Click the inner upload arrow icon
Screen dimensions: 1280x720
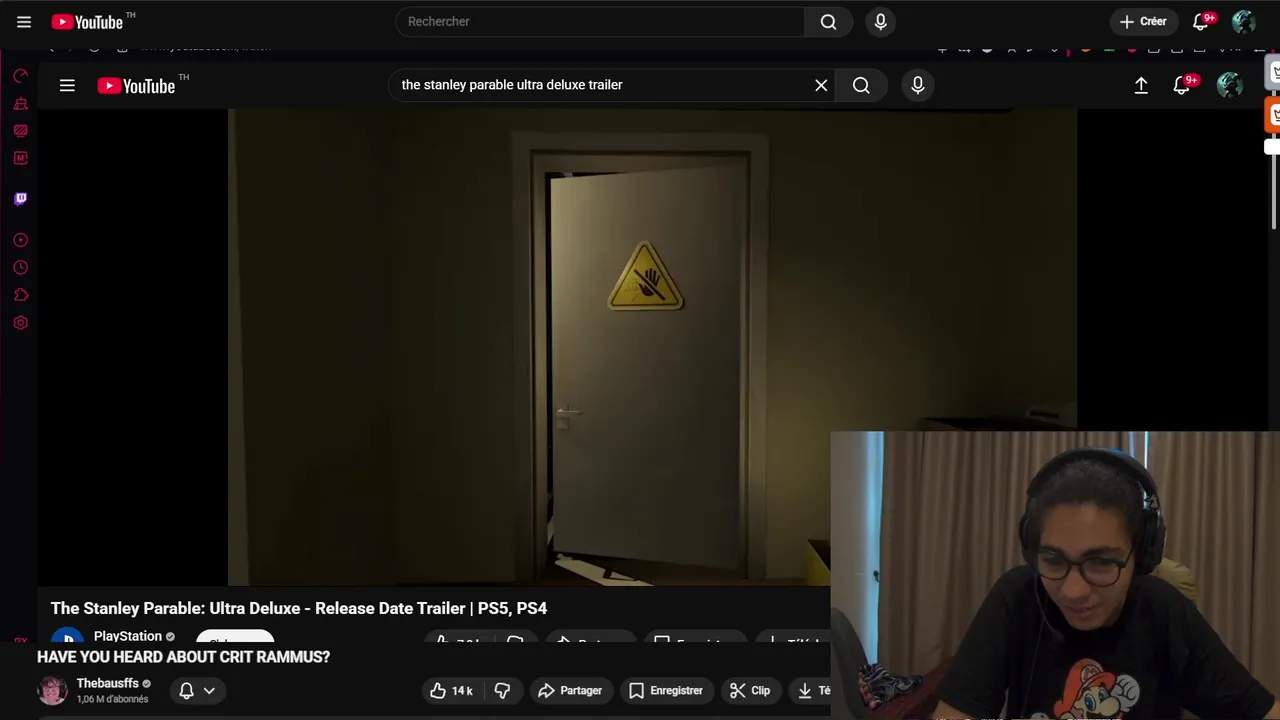tap(1141, 85)
